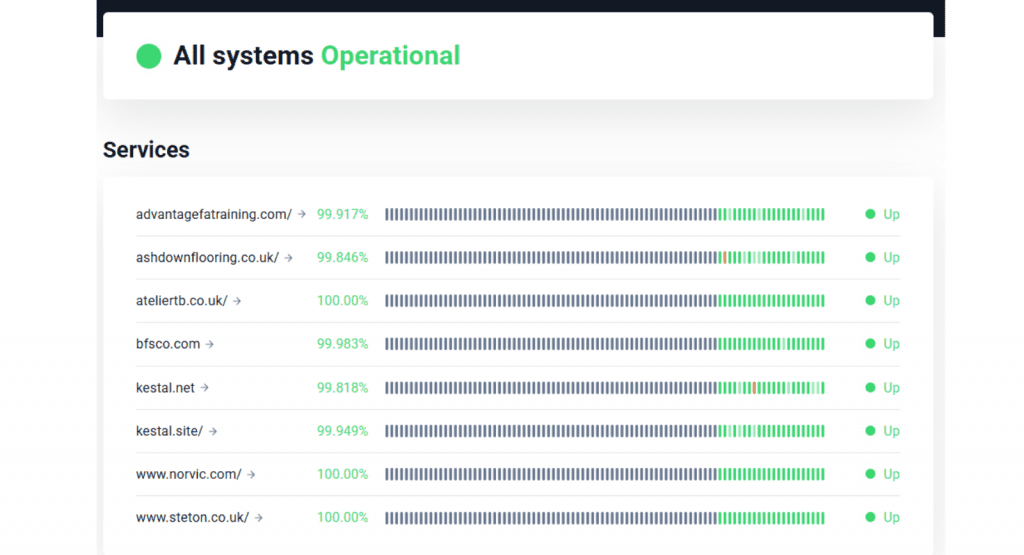Click the red downtime bar in kestal.net uptime chart
This screenshot has height=555, width=1024.
[x=754, y=388]
